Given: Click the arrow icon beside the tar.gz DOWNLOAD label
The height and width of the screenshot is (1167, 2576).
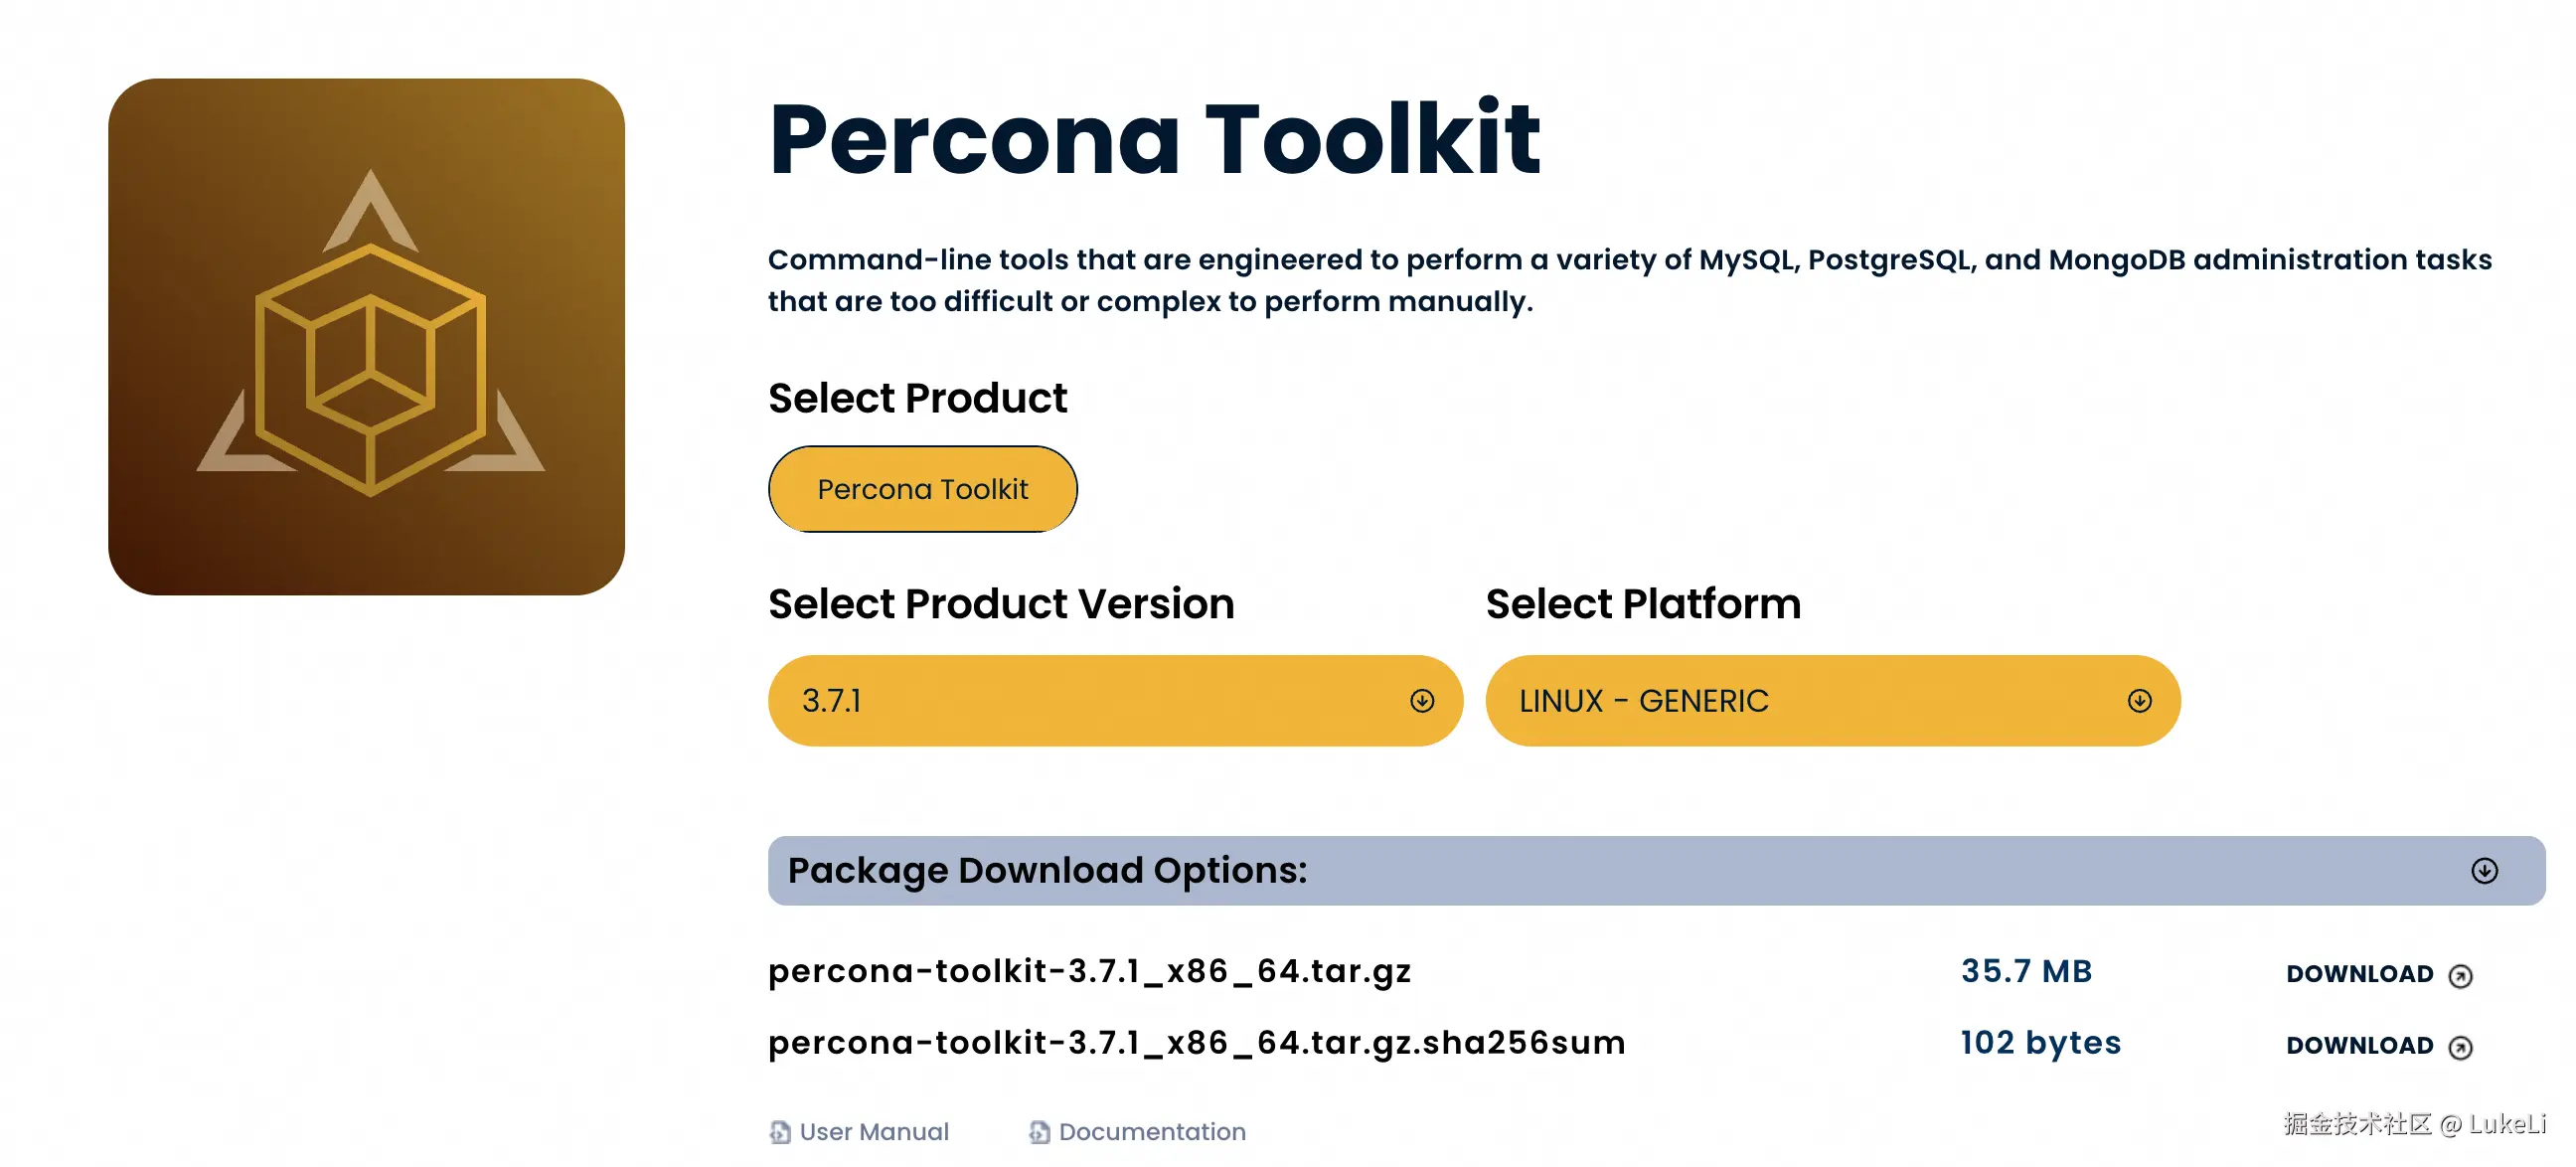Looking at the screenshot, I should [x=2460, y=976].
